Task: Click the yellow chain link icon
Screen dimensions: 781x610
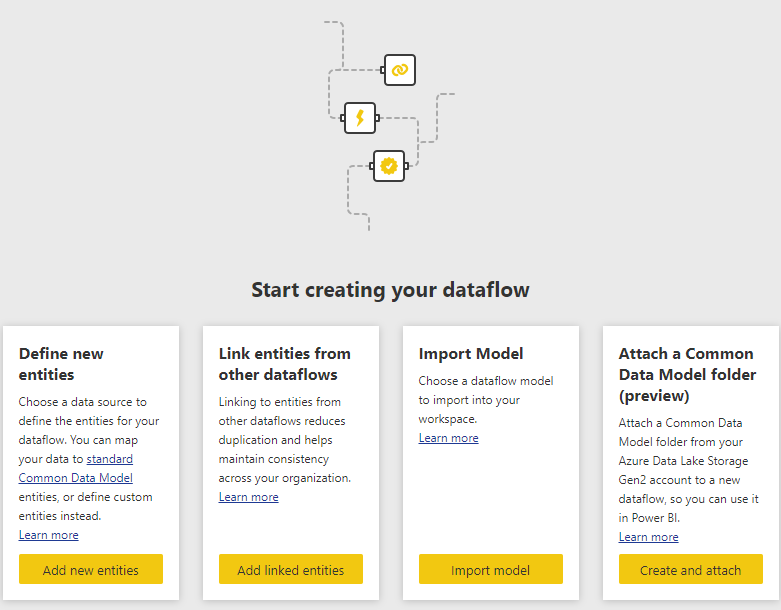Action: coord(399,70)
